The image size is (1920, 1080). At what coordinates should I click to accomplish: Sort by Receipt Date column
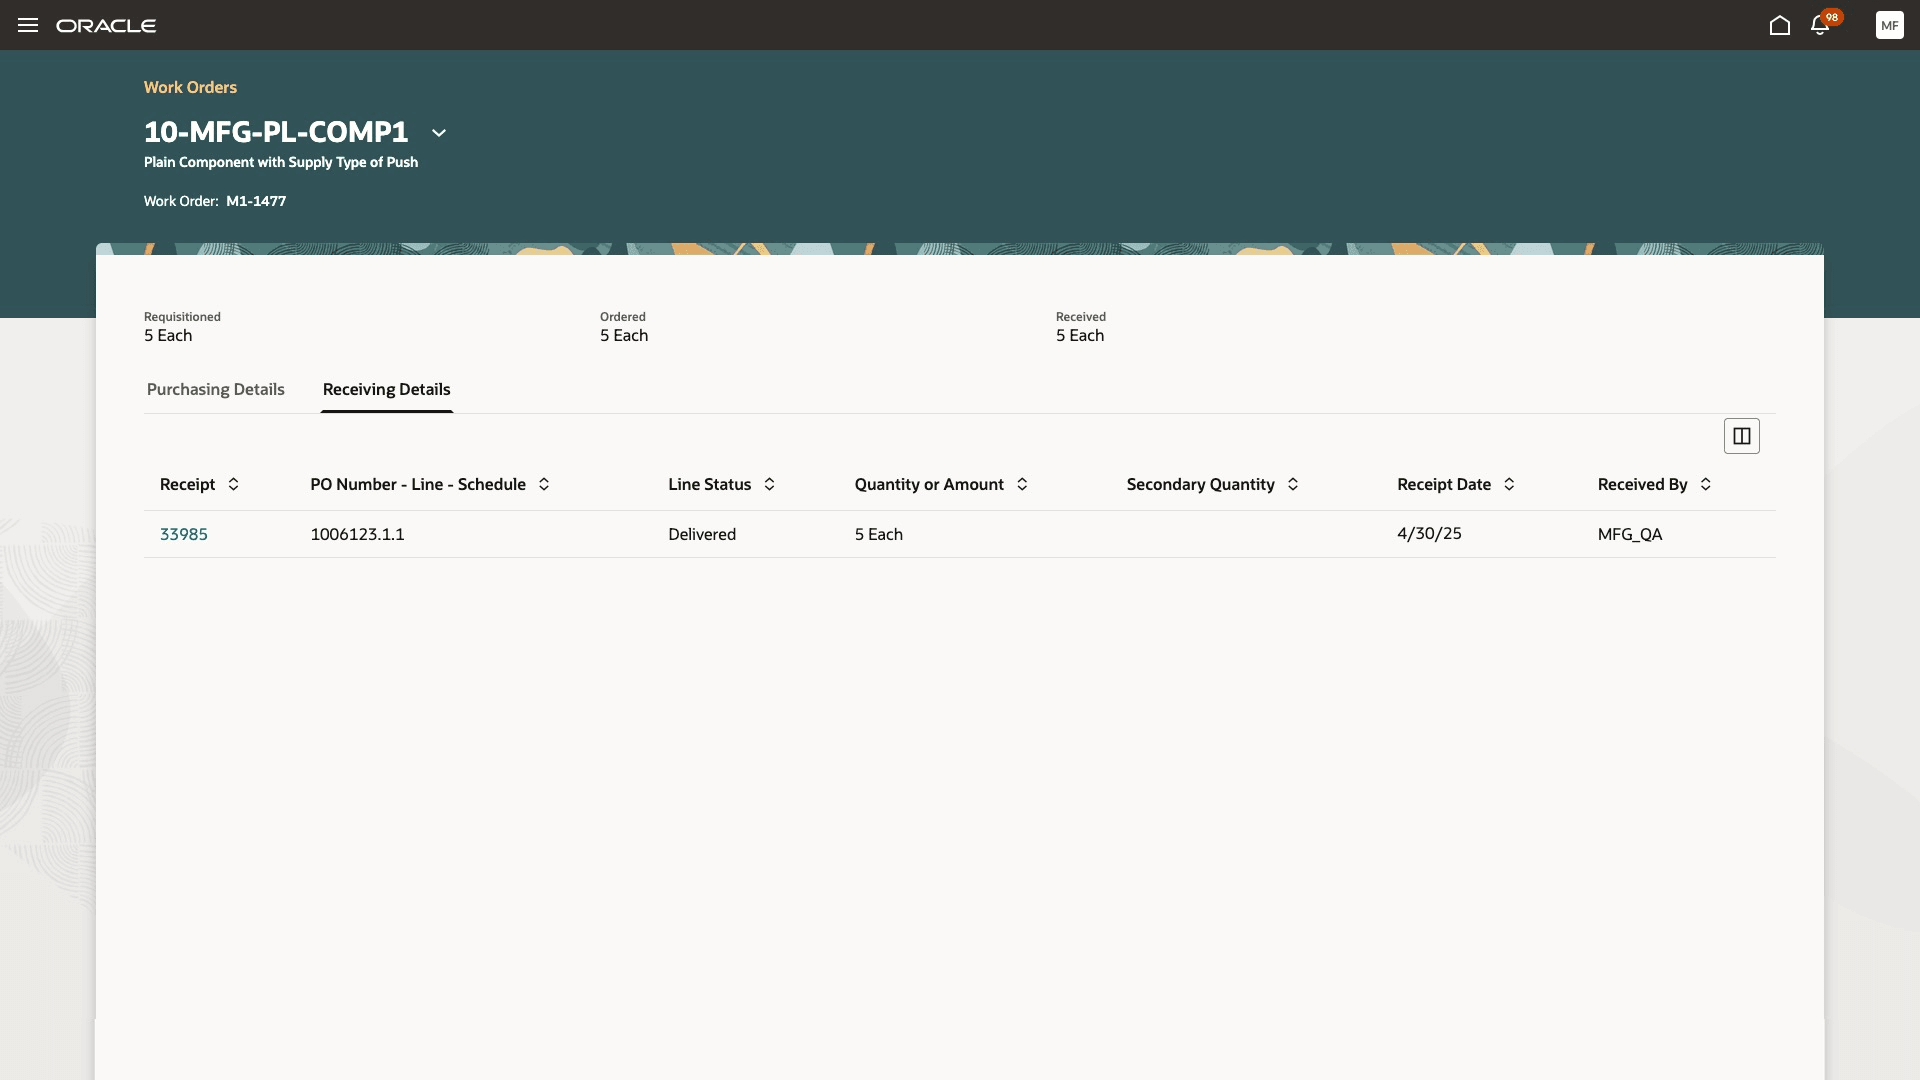click(x=1509, y=484)
